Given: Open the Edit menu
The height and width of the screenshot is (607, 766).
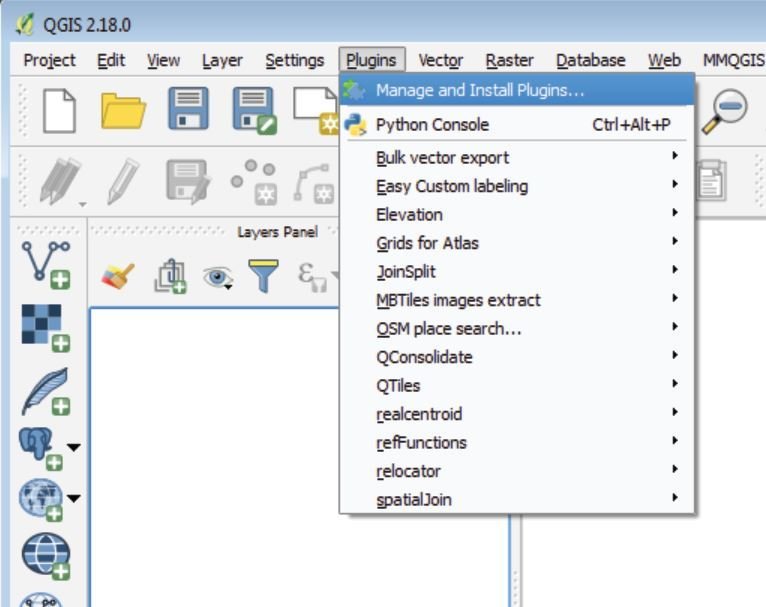Looking at the screenshot, I should click(111, 61).
